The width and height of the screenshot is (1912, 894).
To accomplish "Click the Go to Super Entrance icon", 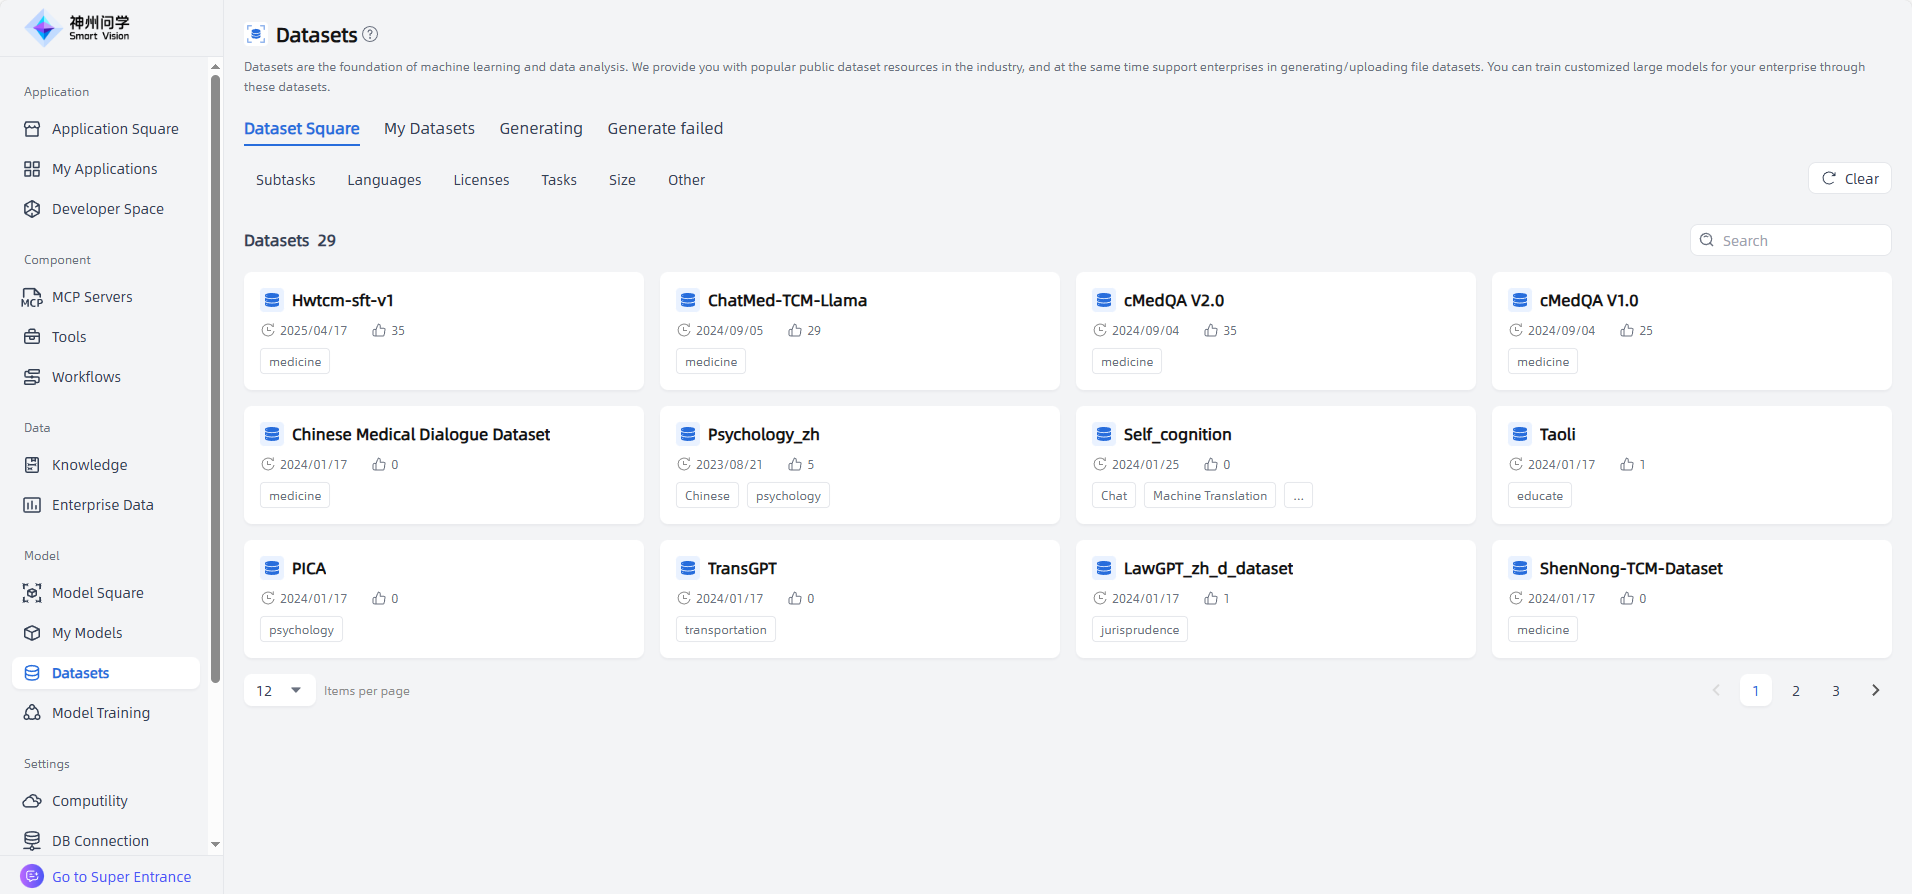I will [x=32, y=876].
